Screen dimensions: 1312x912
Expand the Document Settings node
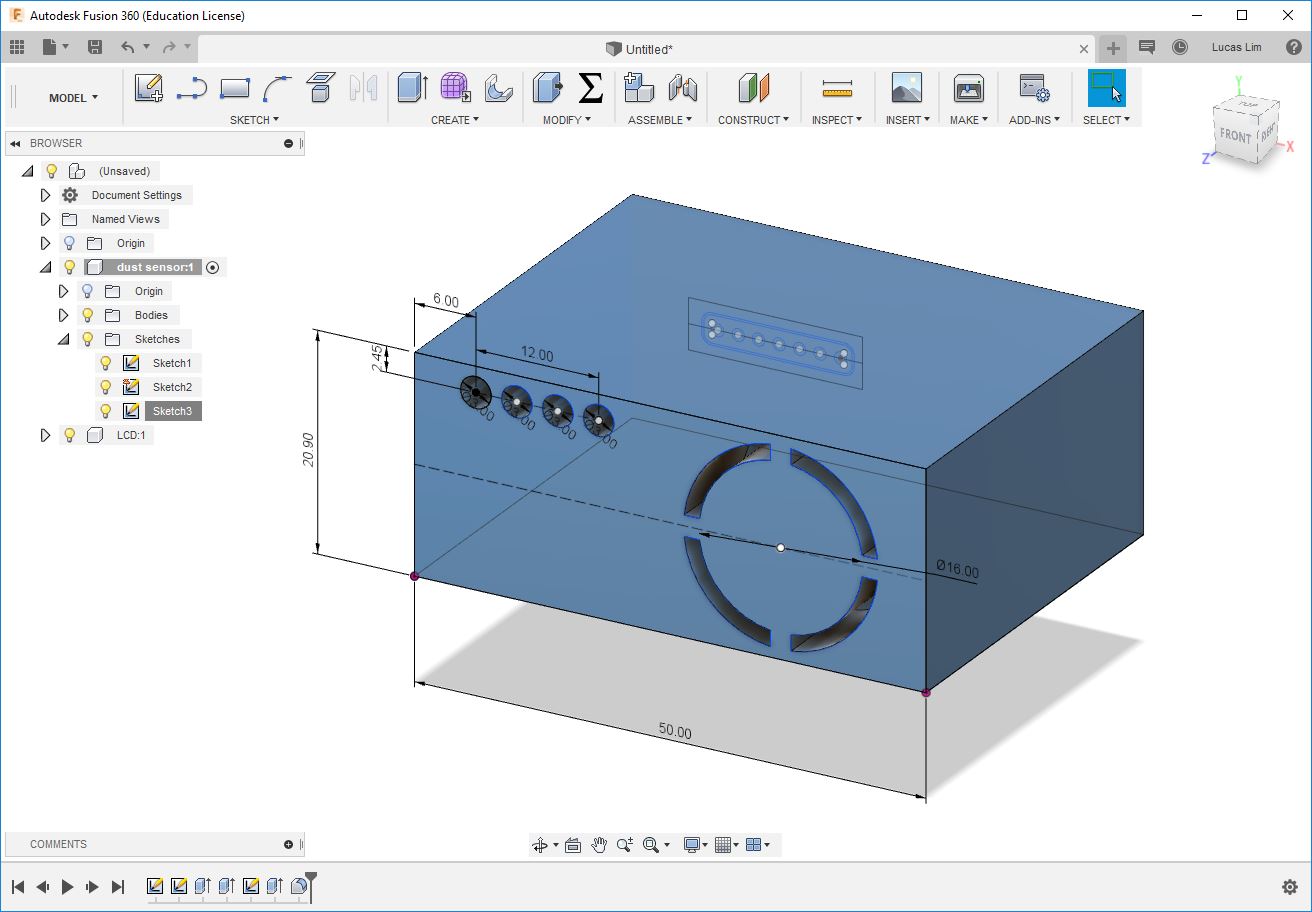click(x=45, y=195)
